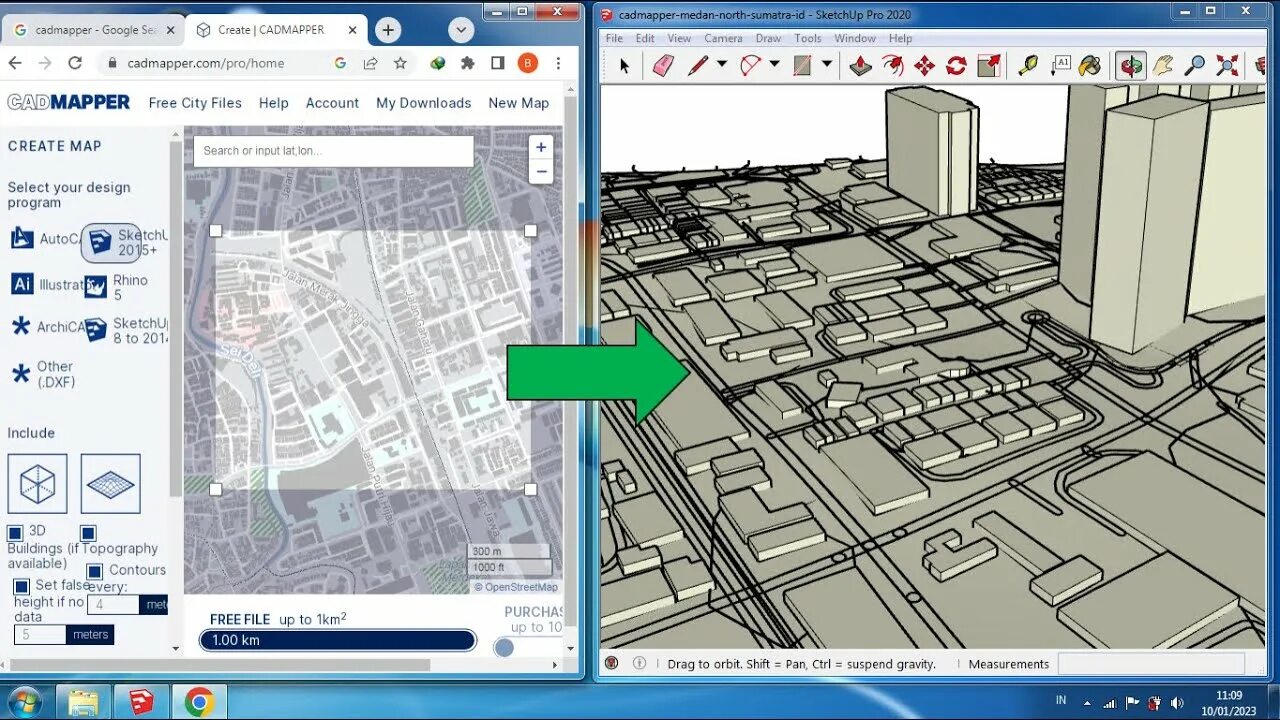Open the Account link
The height and width of the screenshot is (720, 1280).
point(332,103)
